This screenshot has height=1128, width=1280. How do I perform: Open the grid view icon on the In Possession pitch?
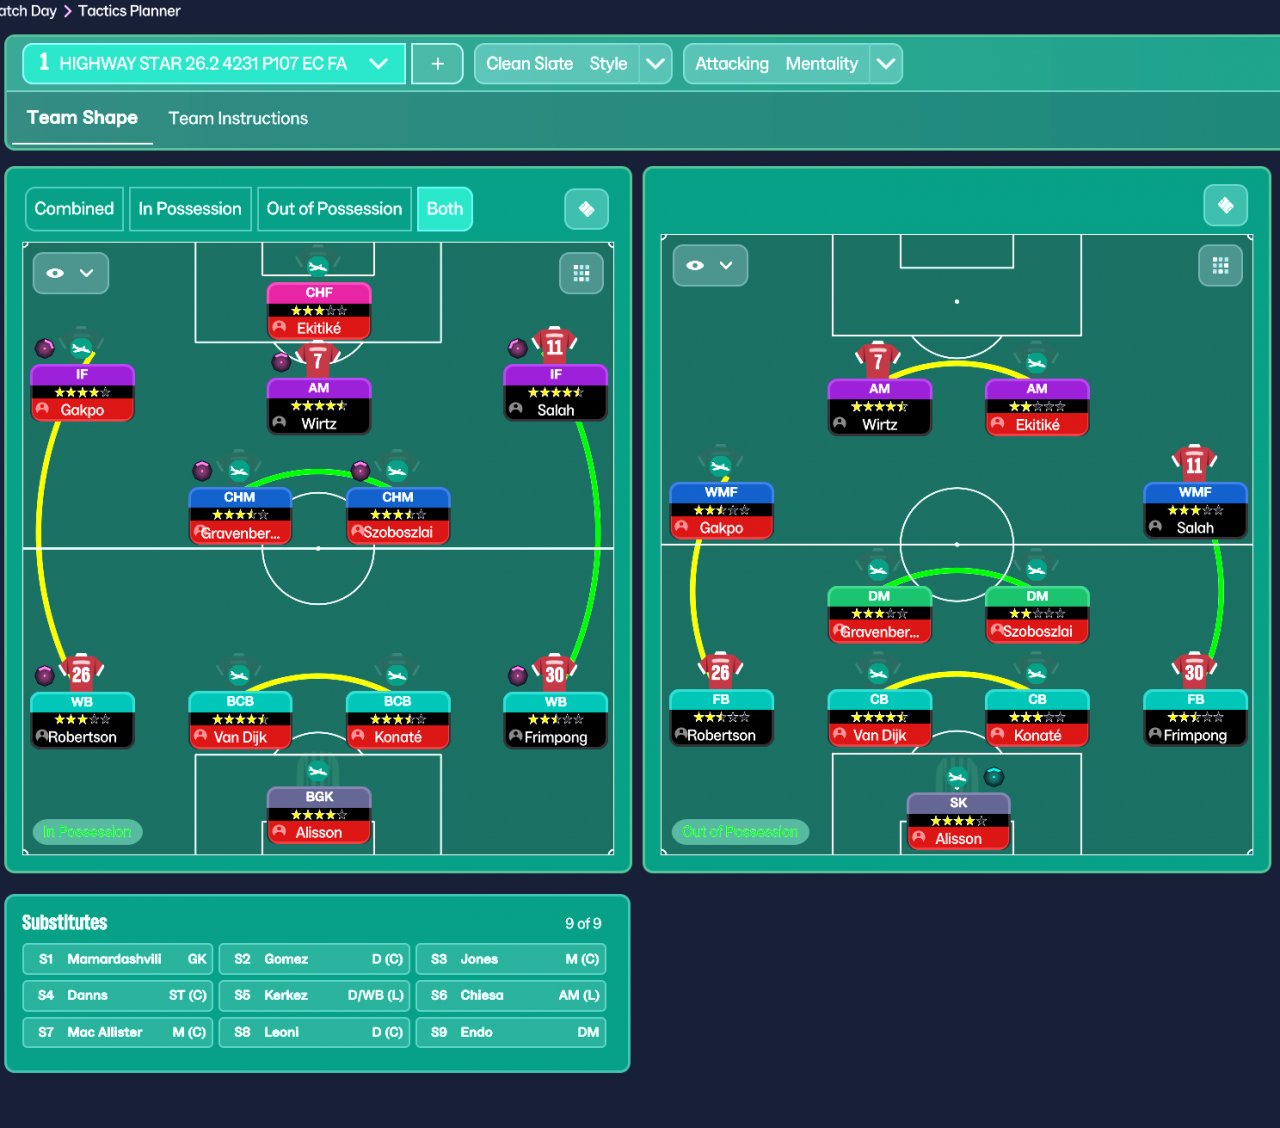click(x=581, y=273)
